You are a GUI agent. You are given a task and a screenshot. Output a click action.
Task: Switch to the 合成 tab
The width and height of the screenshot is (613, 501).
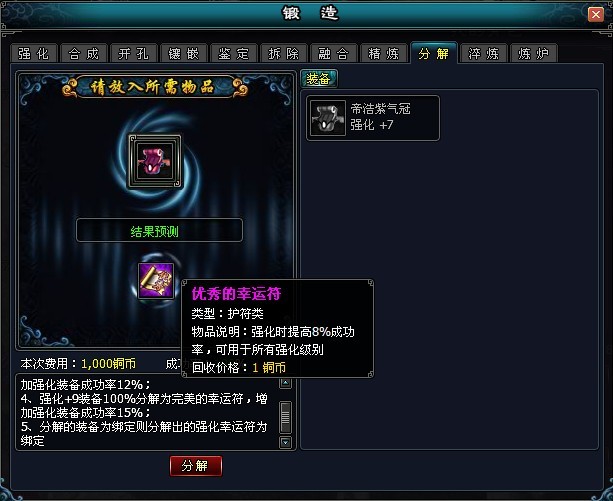click(x=84, y=53)
